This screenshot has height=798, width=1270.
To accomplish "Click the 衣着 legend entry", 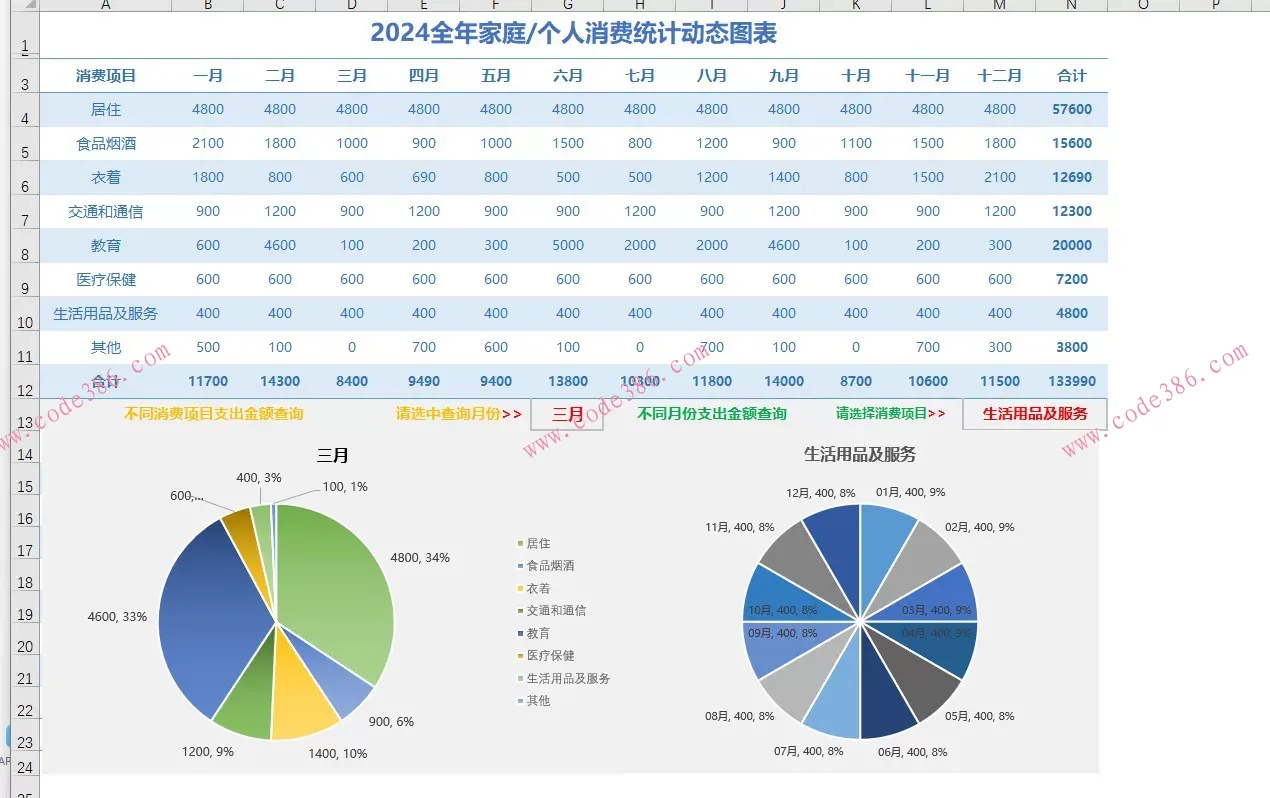I will coord(534,589).
